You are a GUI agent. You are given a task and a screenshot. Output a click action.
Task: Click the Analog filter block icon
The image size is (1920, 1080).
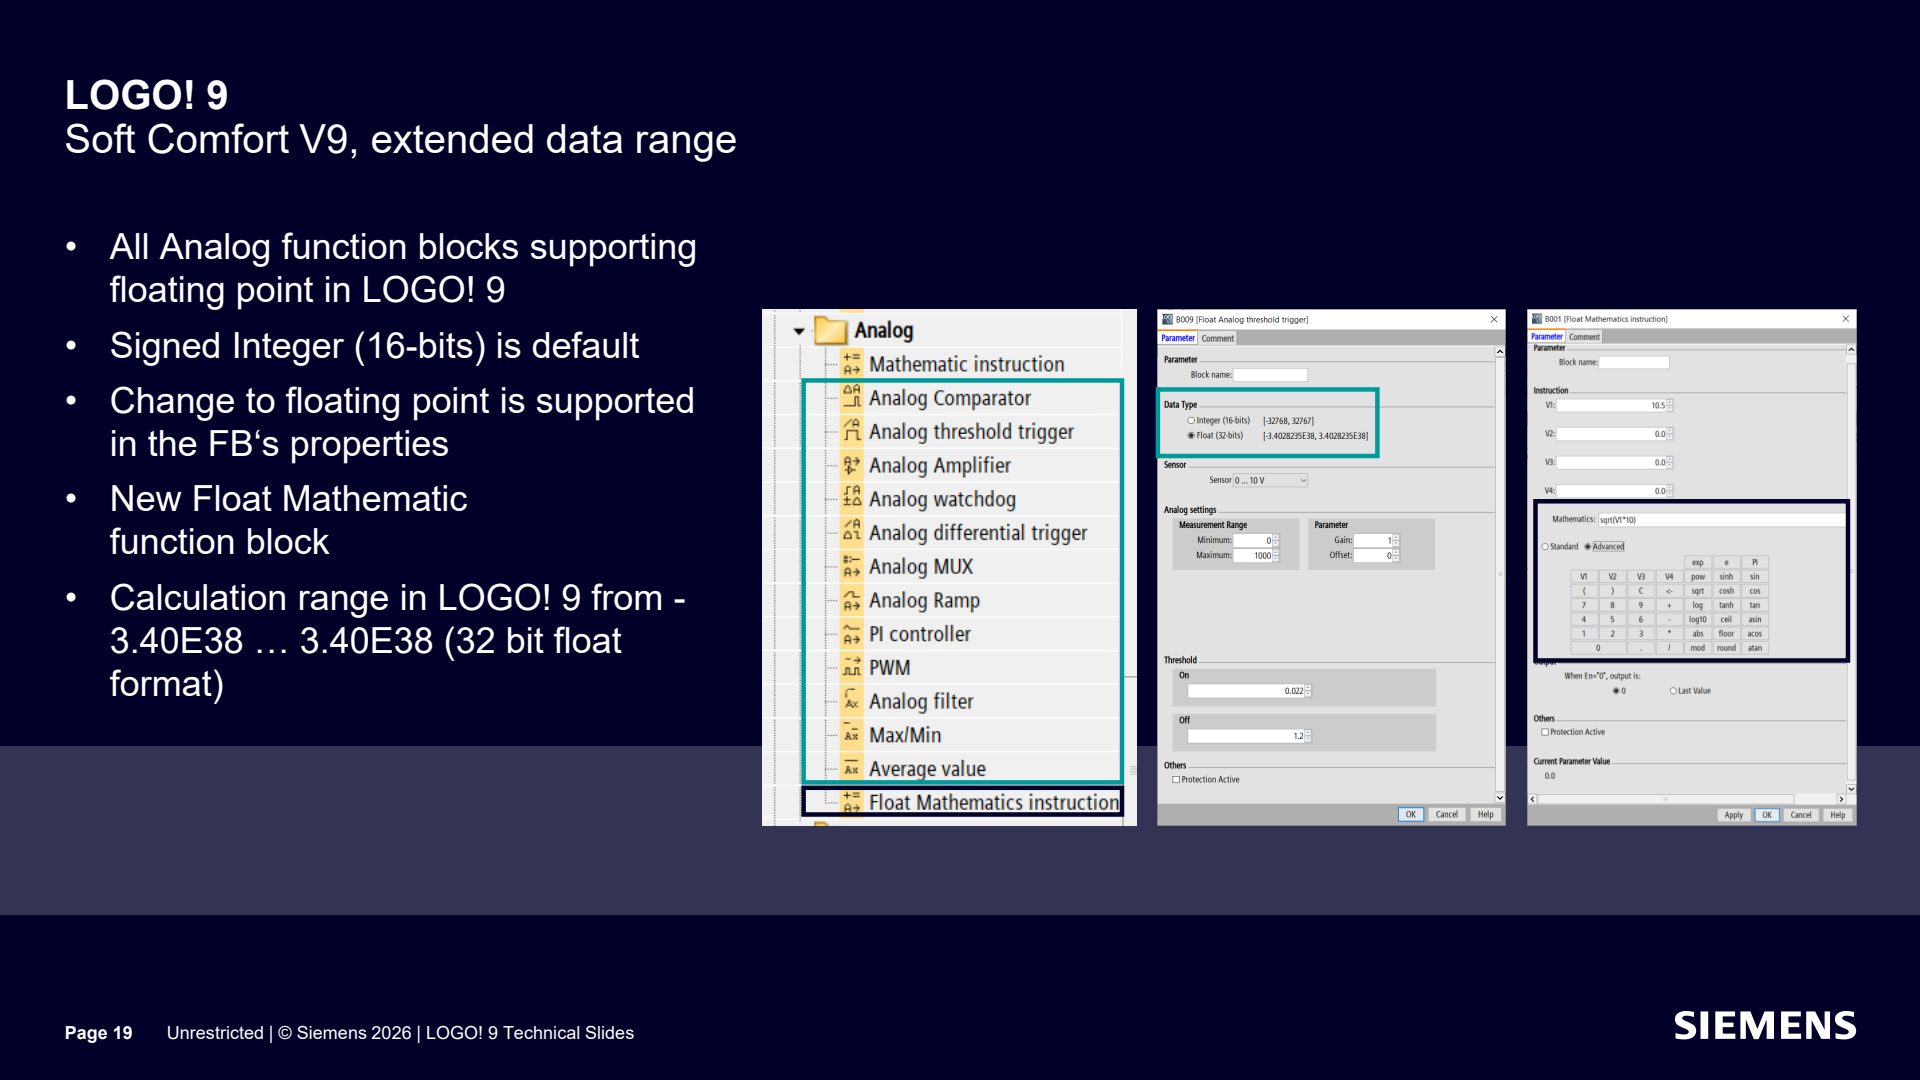(x=851, y=701)
